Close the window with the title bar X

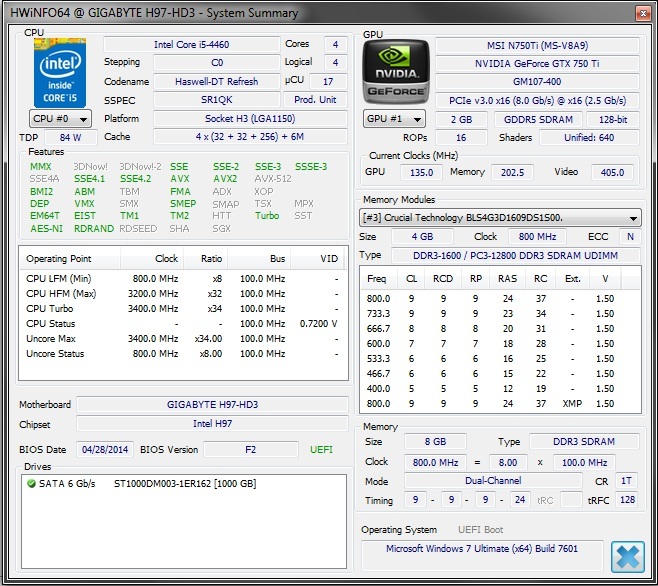[x=642, y=13]
